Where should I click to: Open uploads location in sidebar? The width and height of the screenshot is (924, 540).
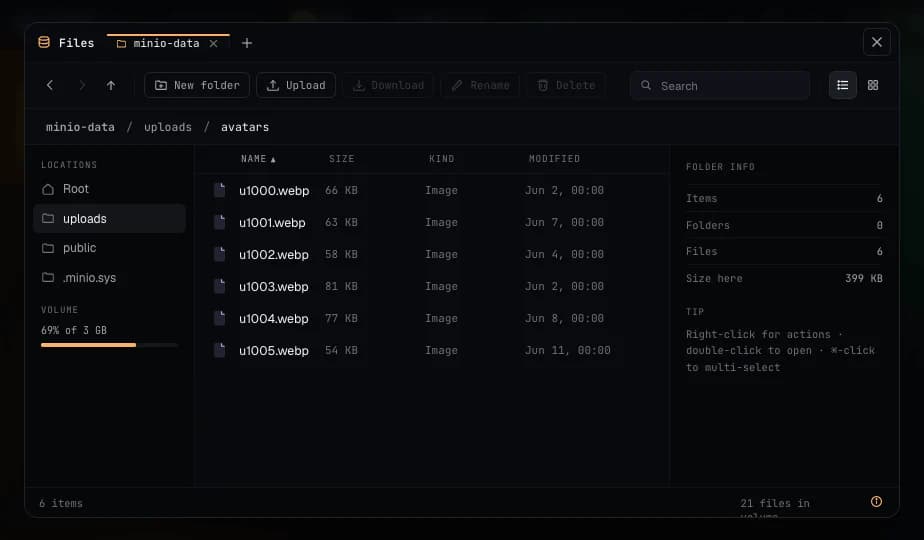click(110, 219)
